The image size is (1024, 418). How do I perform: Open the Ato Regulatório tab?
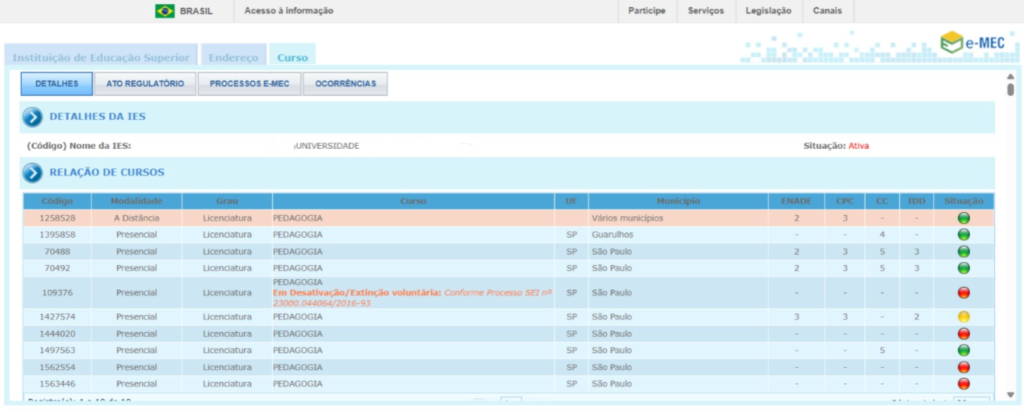click(x=145, y=84)
